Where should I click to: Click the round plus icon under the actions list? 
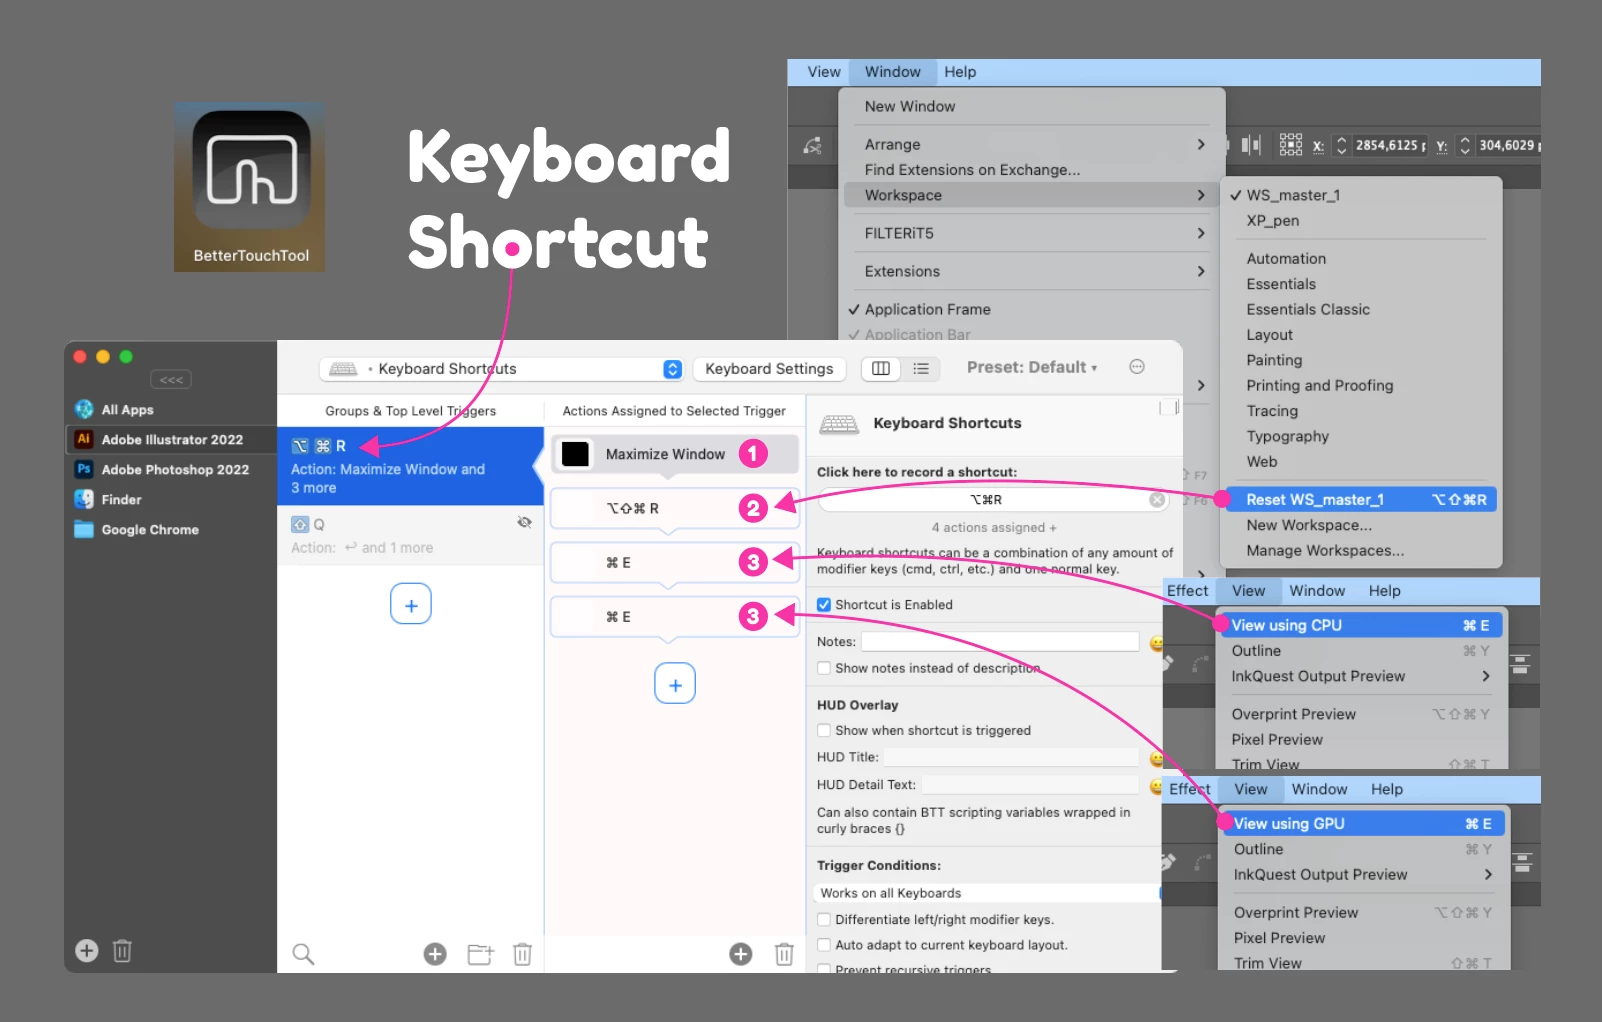[x=741, y=954]
